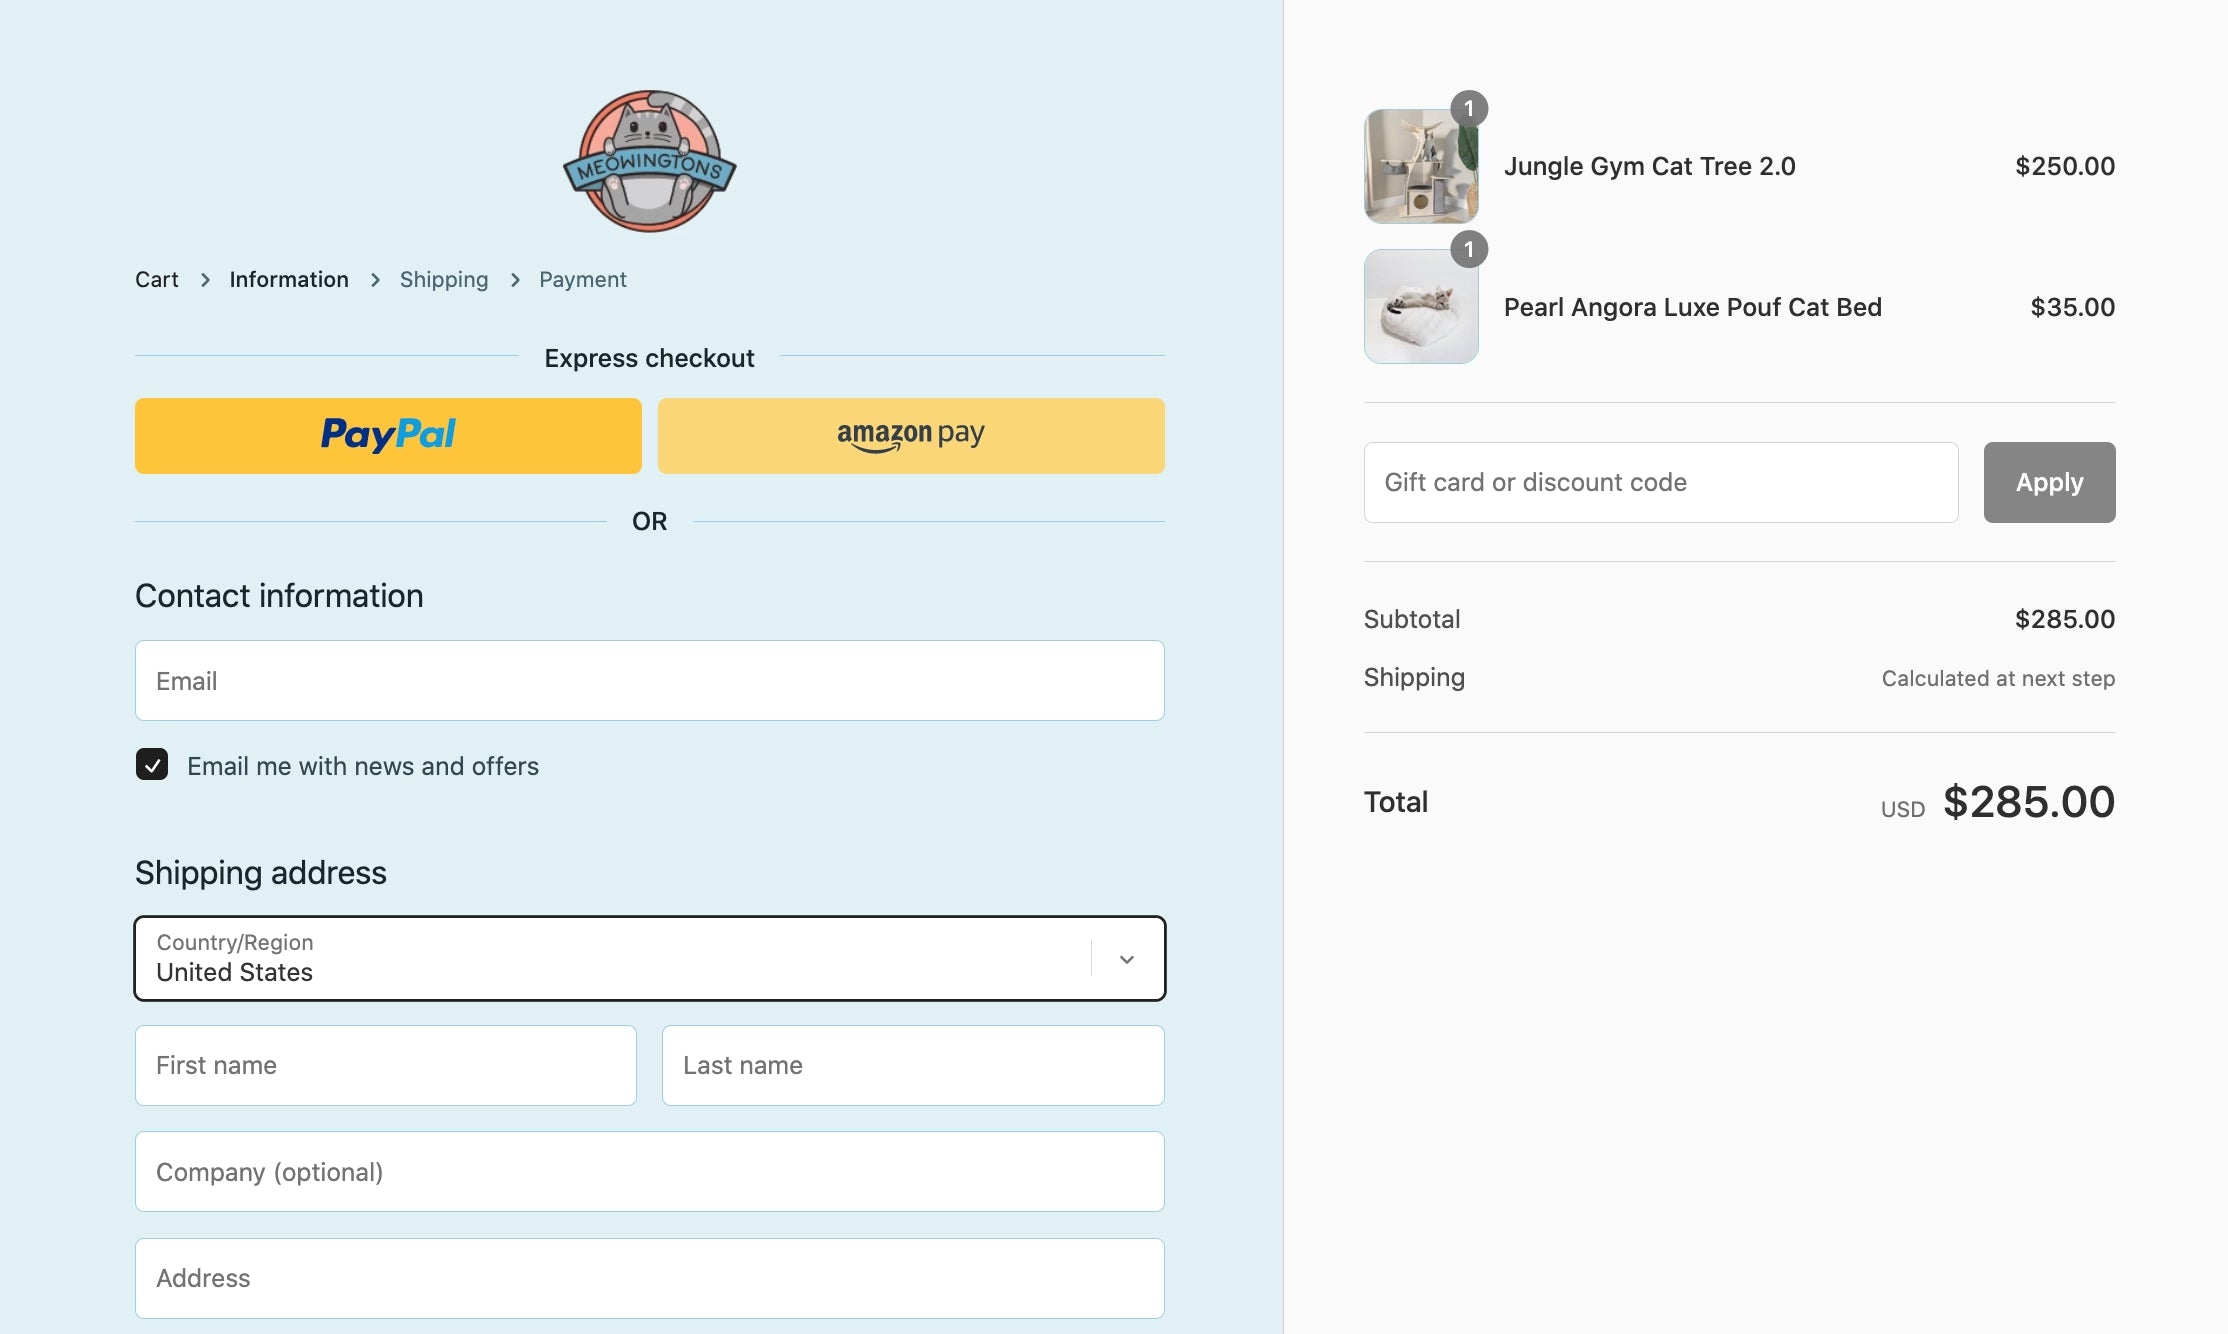The height and width of the screenshot is (1334, 2228).
Task: Click the Apply discount code button
Action: [2049, 481]
